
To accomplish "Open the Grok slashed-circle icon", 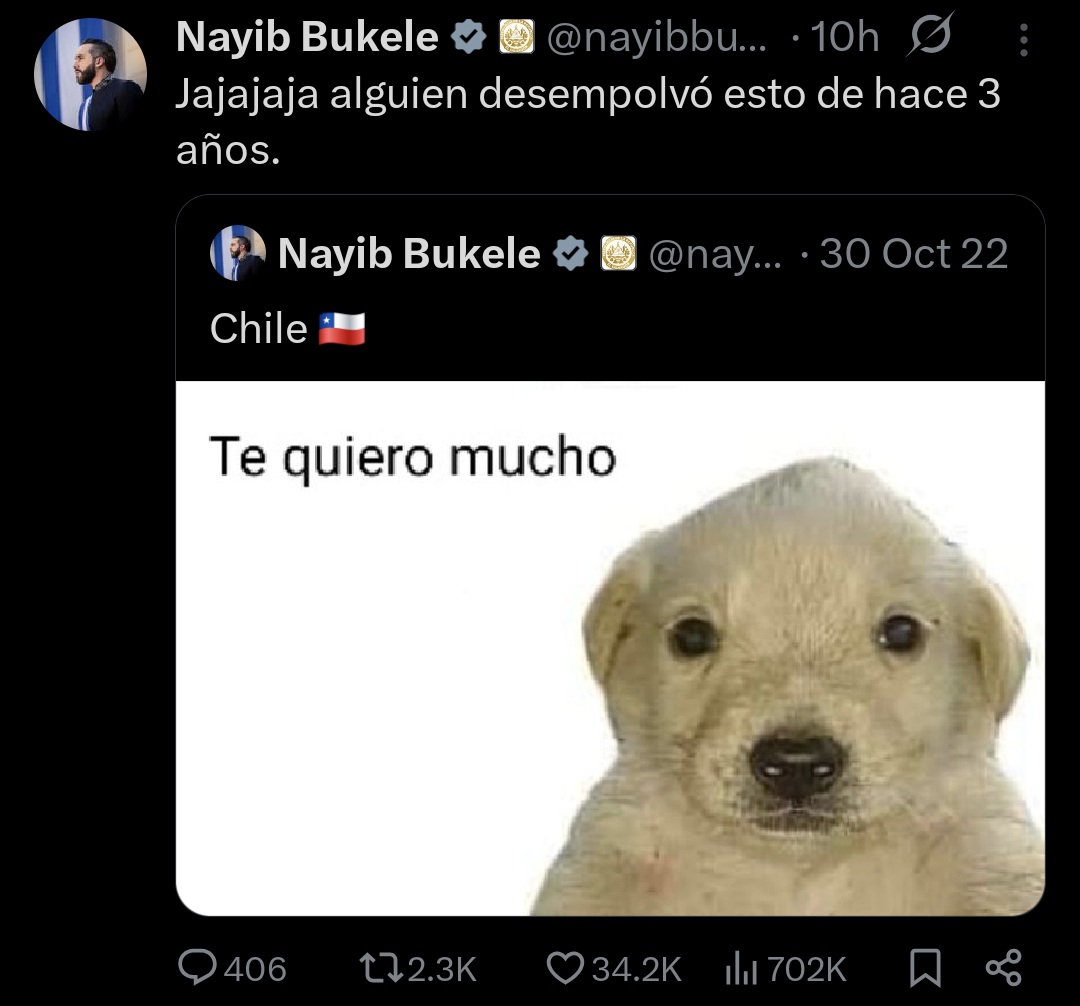I will pyautogui.click(x=931, y=35).
